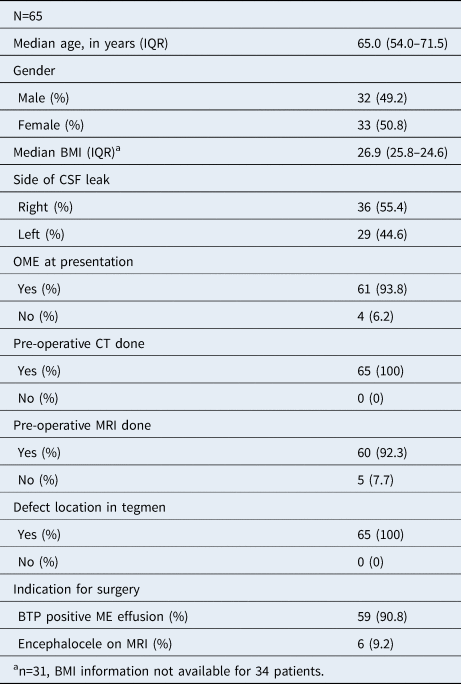Select the Indication for surgery heading
The height and width of the screenshot is (684, 461).
coord(76,589)
